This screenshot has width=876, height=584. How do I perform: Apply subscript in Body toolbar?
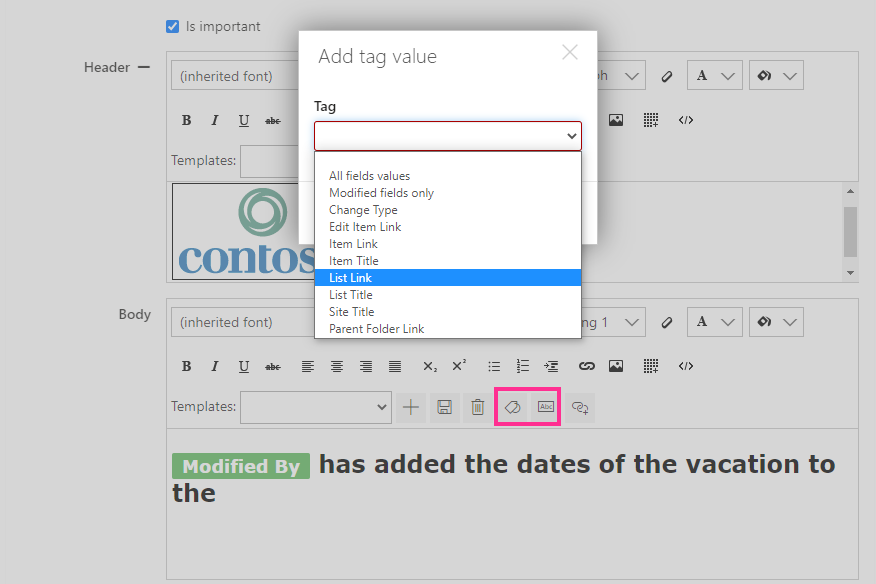pos(430,366)
